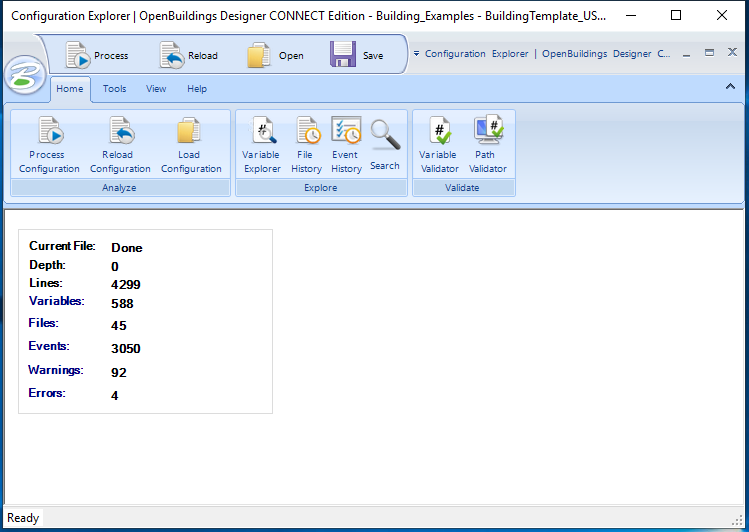Click the resize grip in status bar corner

click(738, 520)
